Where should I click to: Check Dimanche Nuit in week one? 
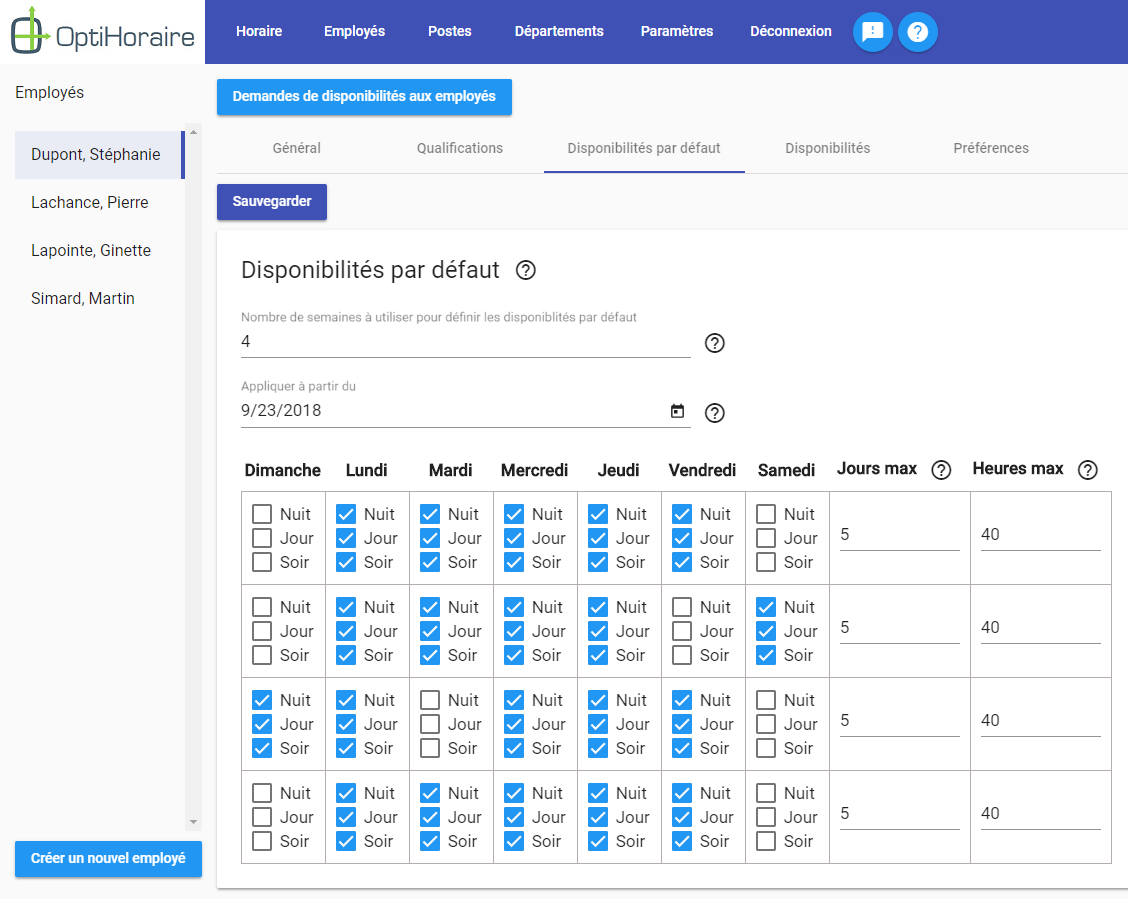[x=262, y=514]
